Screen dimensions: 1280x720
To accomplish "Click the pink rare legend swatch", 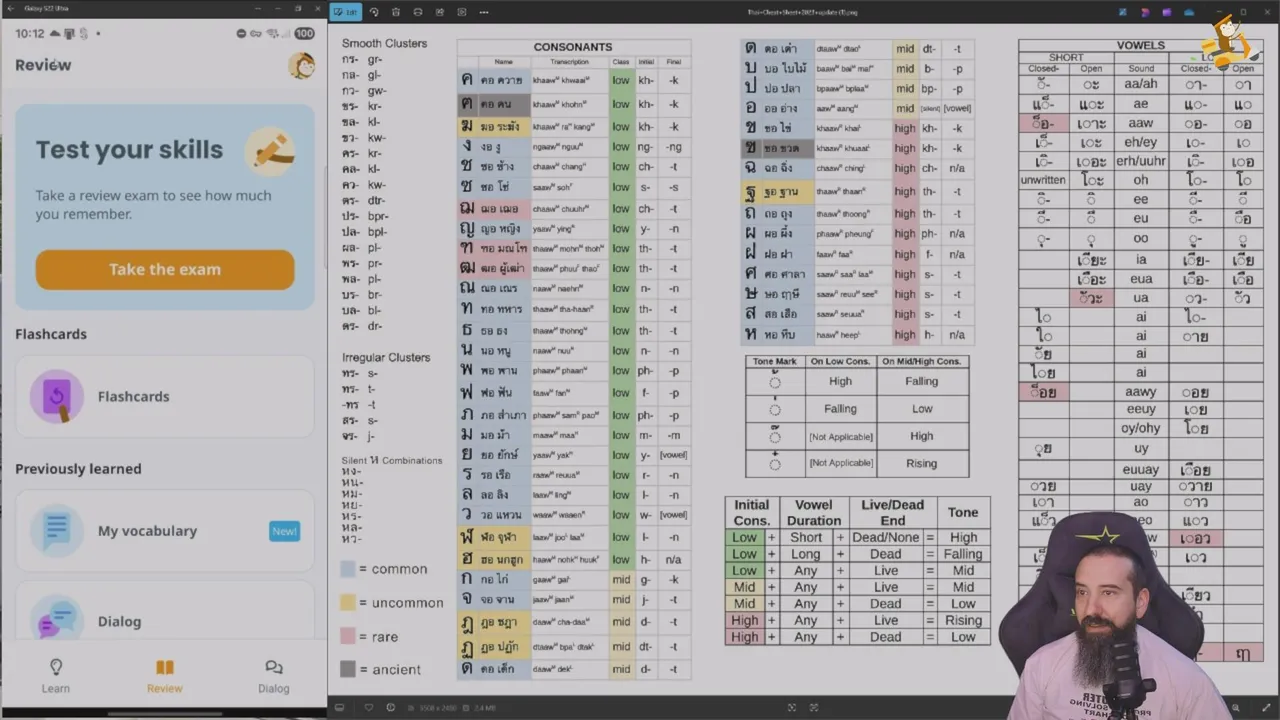I will [348, 637].
